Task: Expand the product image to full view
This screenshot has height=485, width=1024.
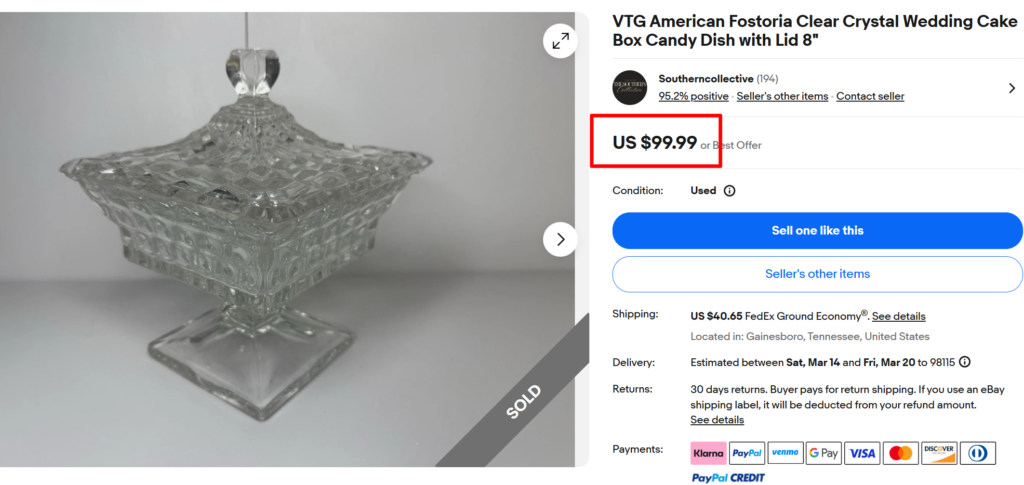Action: click(560, 40)
